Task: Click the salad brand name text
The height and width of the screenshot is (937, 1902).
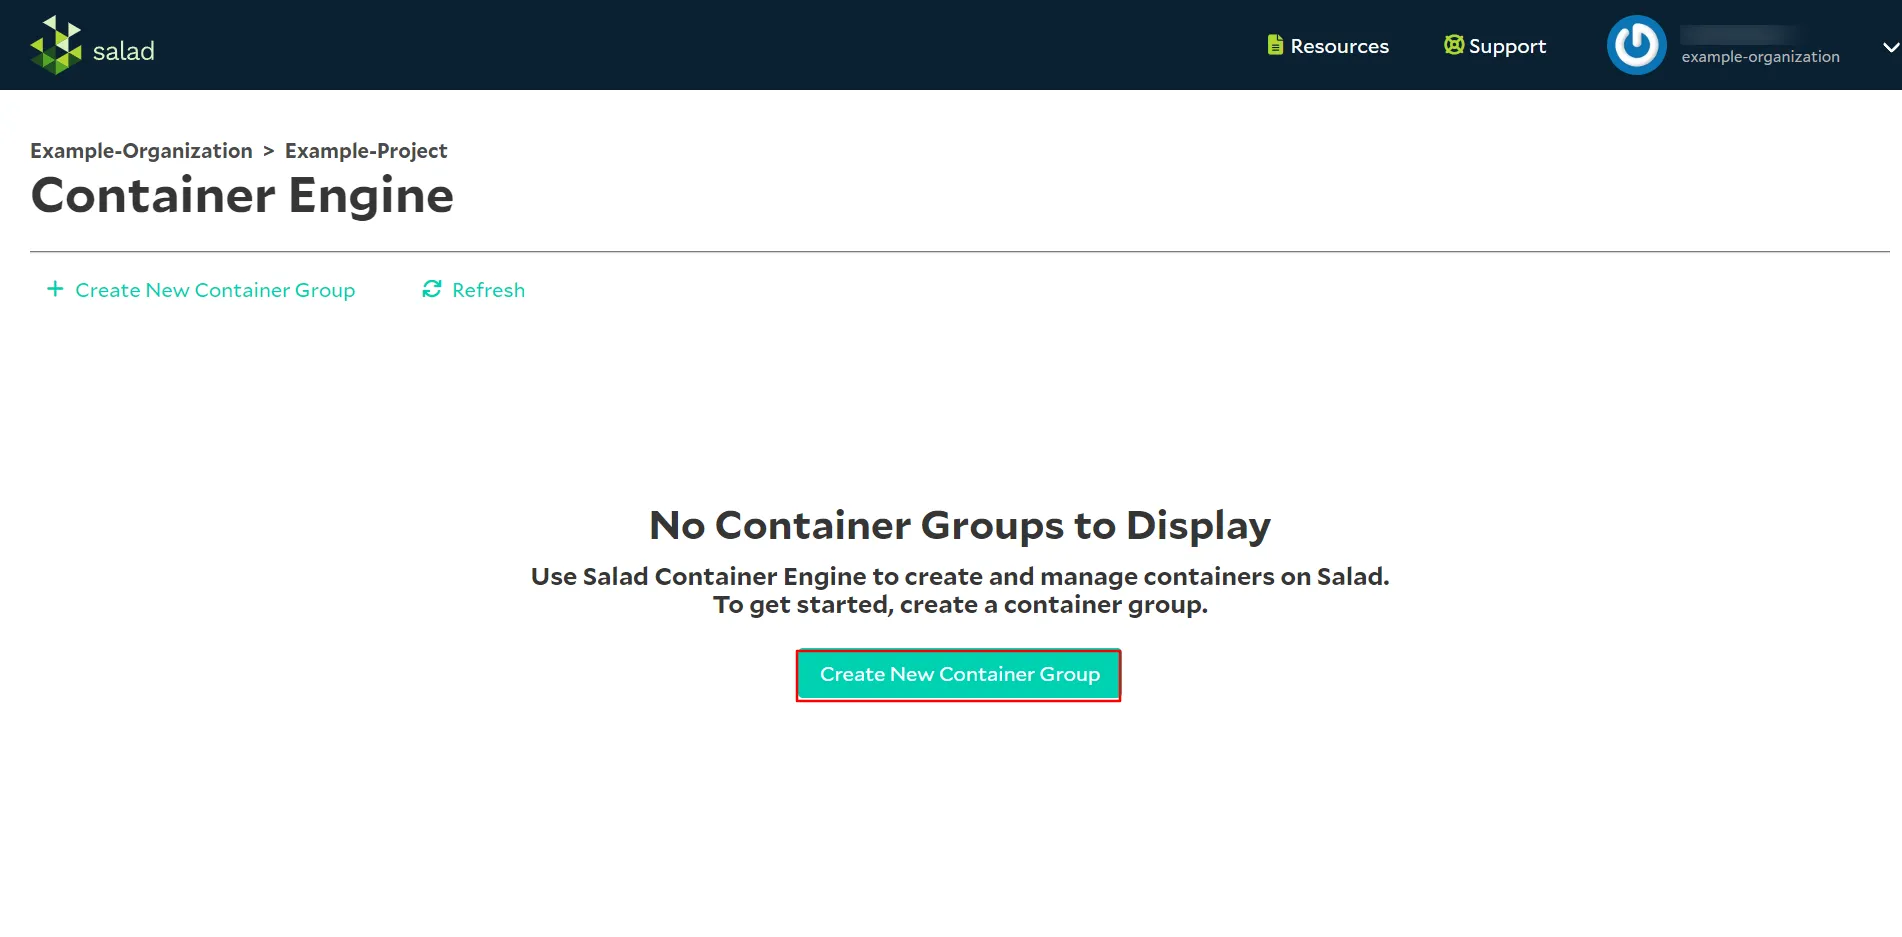Action: pos(124,51)
